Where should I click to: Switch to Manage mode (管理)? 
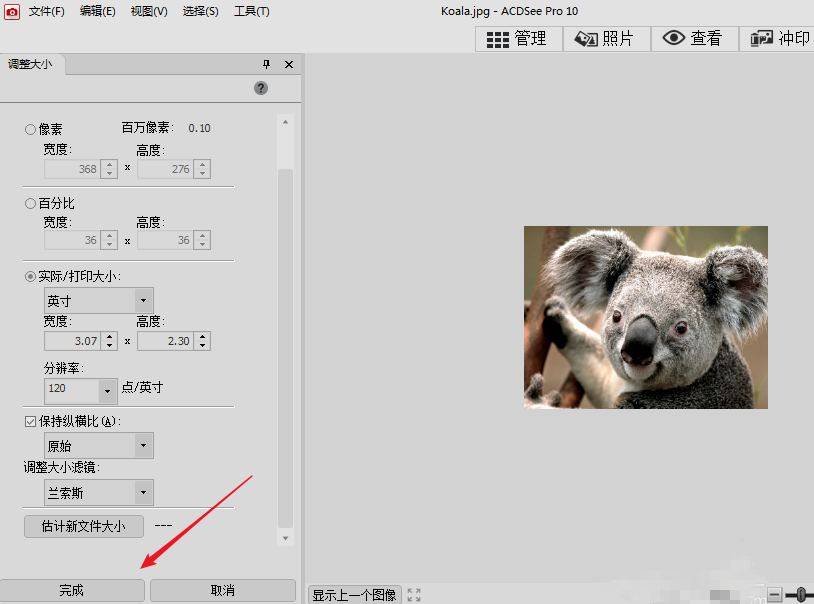(518, 39)
